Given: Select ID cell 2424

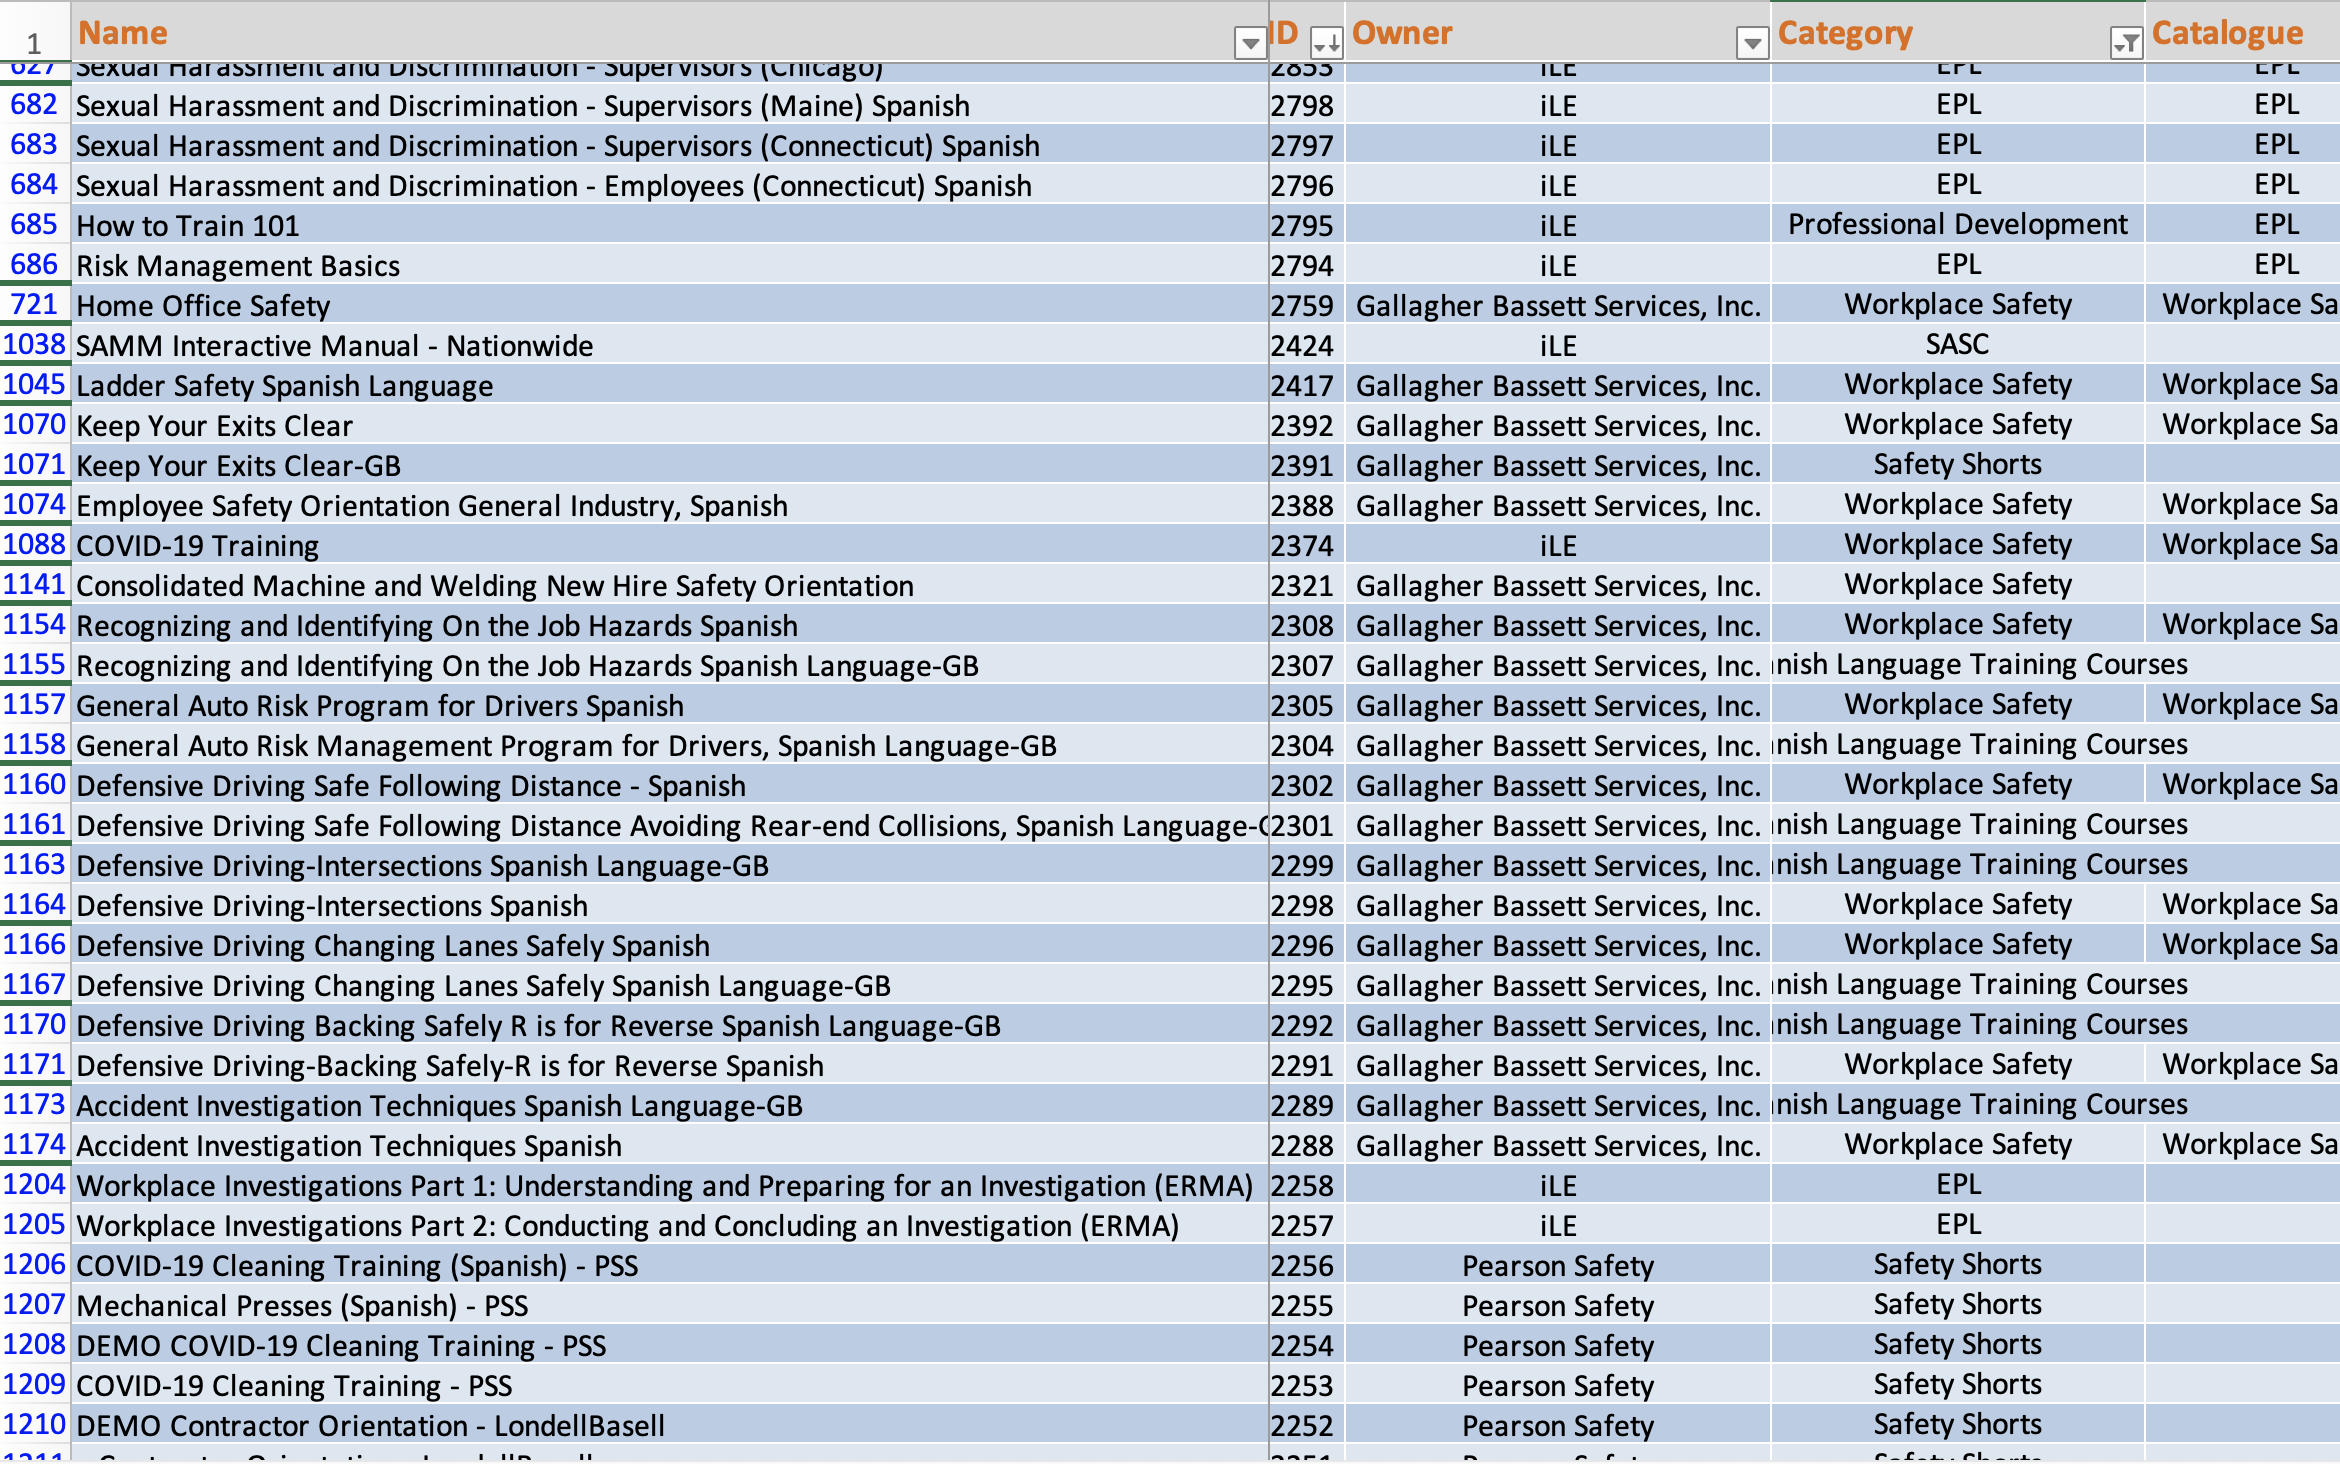Looking at the screenshot, I should pyautogui.click(x=1302, y=346).
